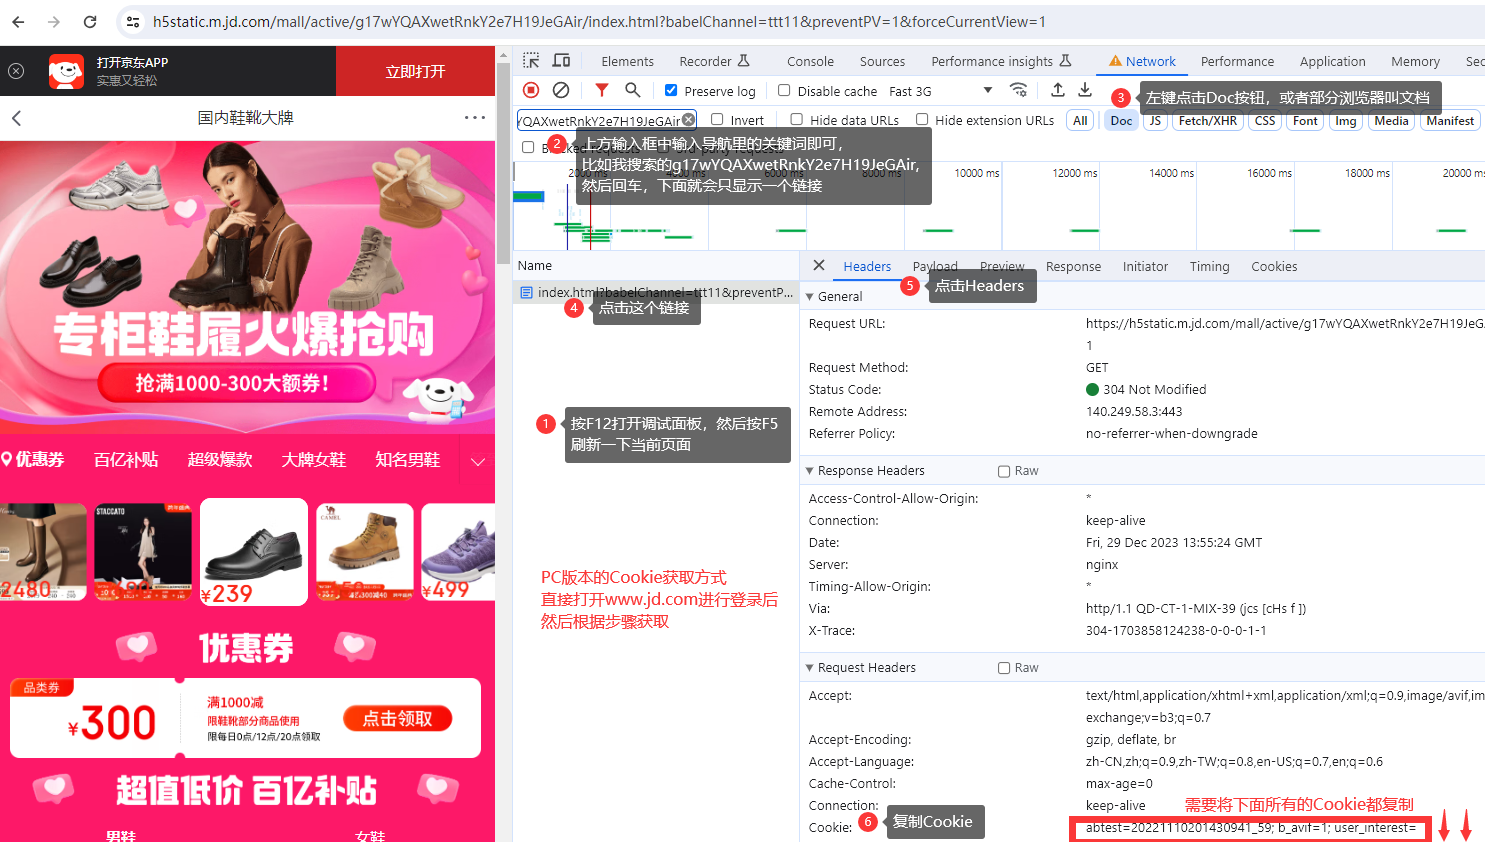
Task: Activate the inspect element picker icon
Action: pos(531,61)
